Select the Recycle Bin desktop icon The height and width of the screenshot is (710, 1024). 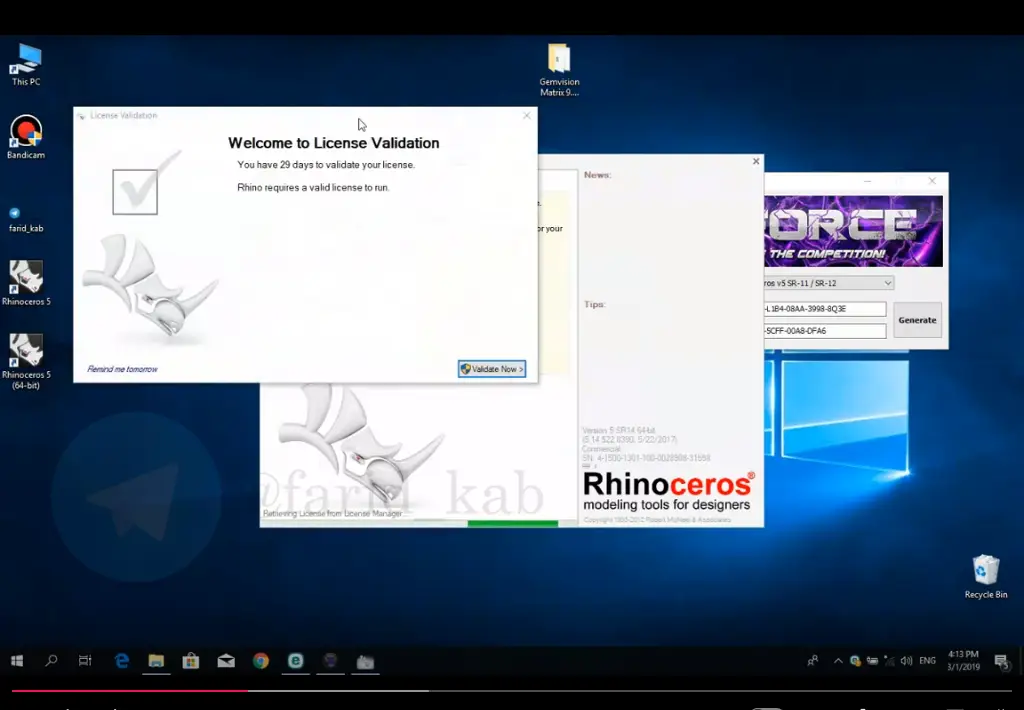tap(985, 577)
